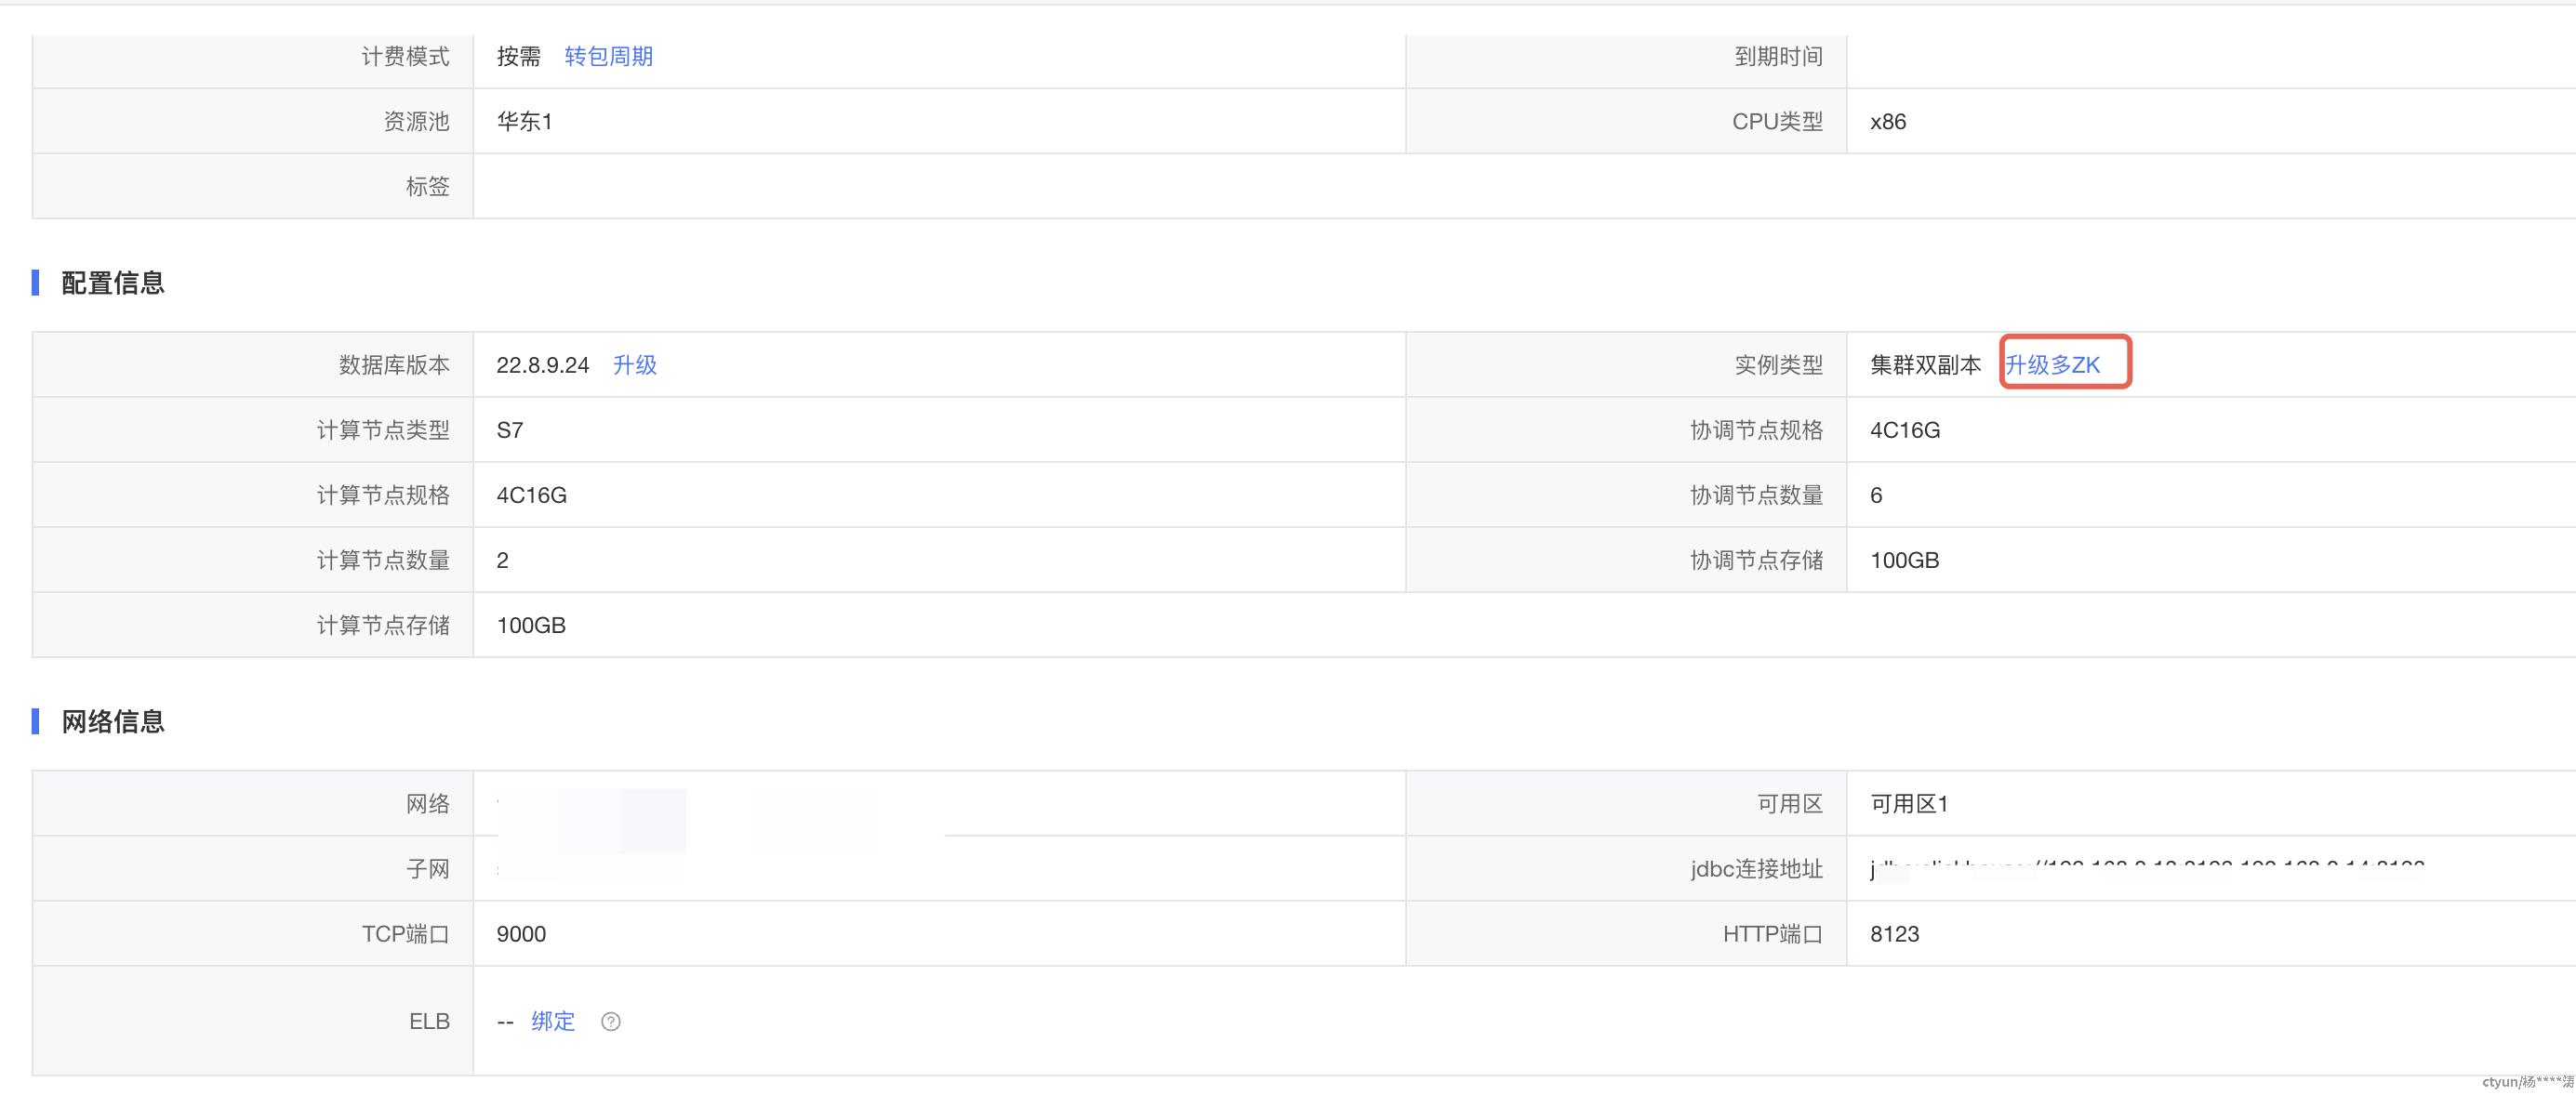
Task: Click the CPU类型 value x86
Action: (1888, 121)
